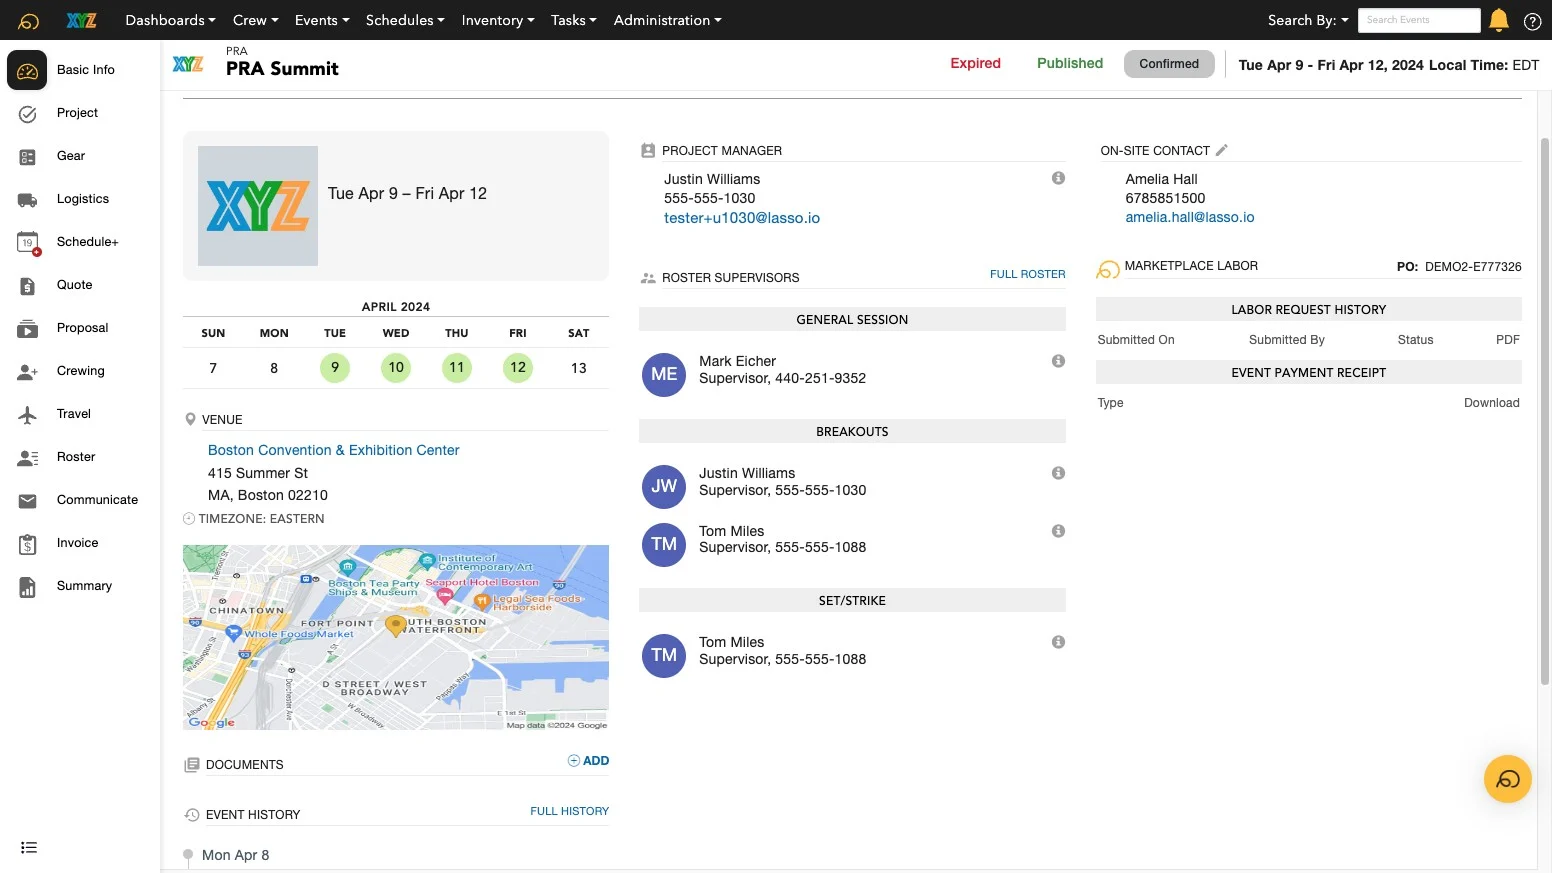Open the Communicate envelope icon
This screenshot has height=873, width=1552.
28,501
